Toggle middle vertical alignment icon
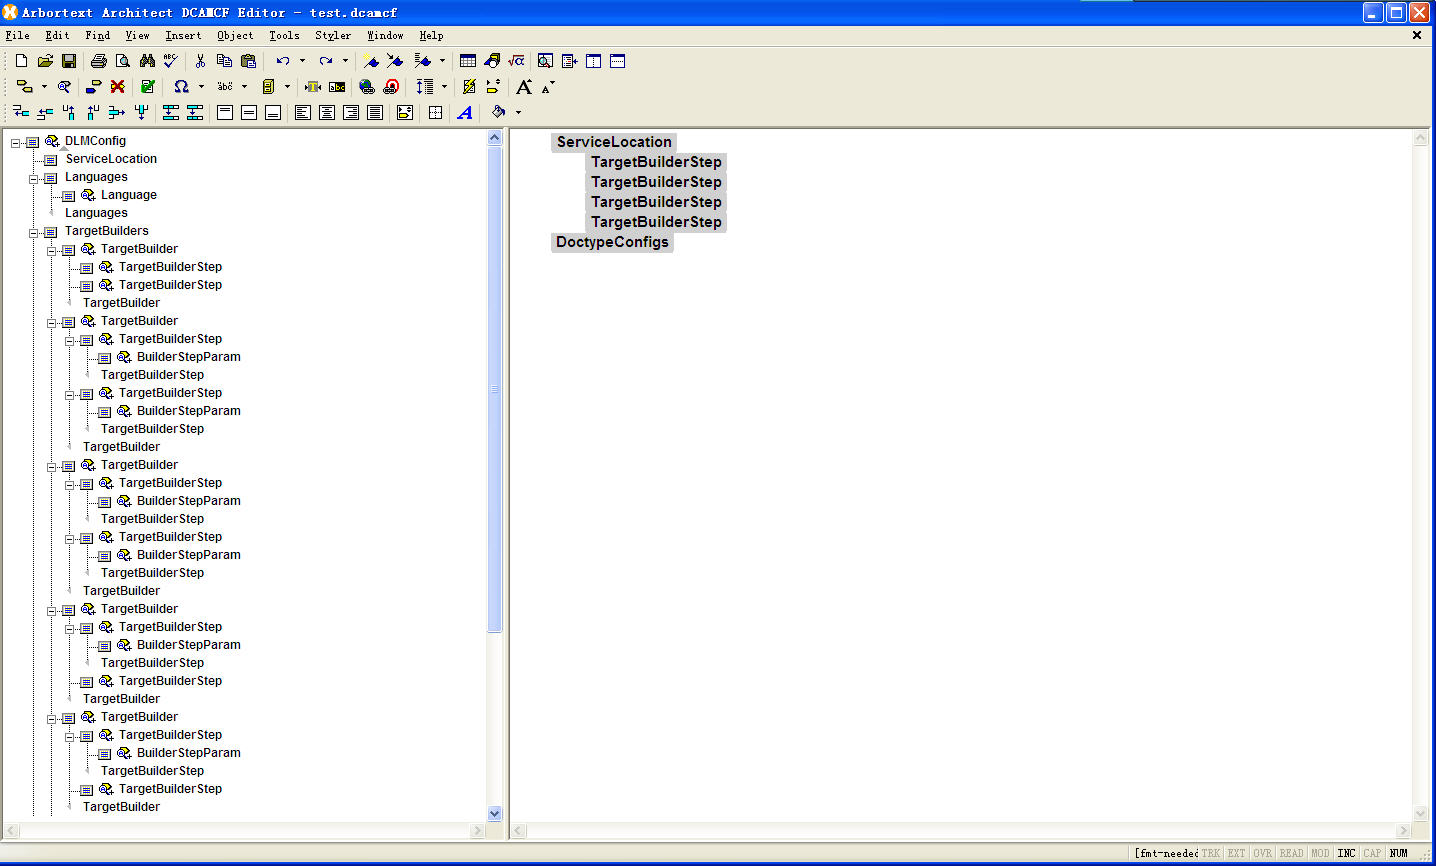Screen dimensions: 1436x866 pos(249,113)
